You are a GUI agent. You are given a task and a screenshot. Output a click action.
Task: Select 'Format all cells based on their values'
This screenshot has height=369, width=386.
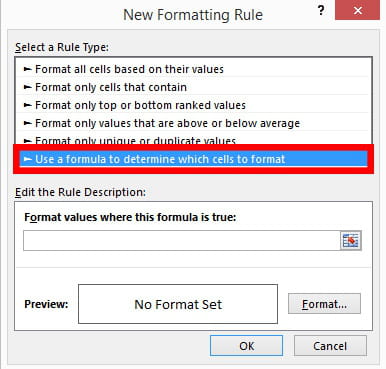(193, 69)
